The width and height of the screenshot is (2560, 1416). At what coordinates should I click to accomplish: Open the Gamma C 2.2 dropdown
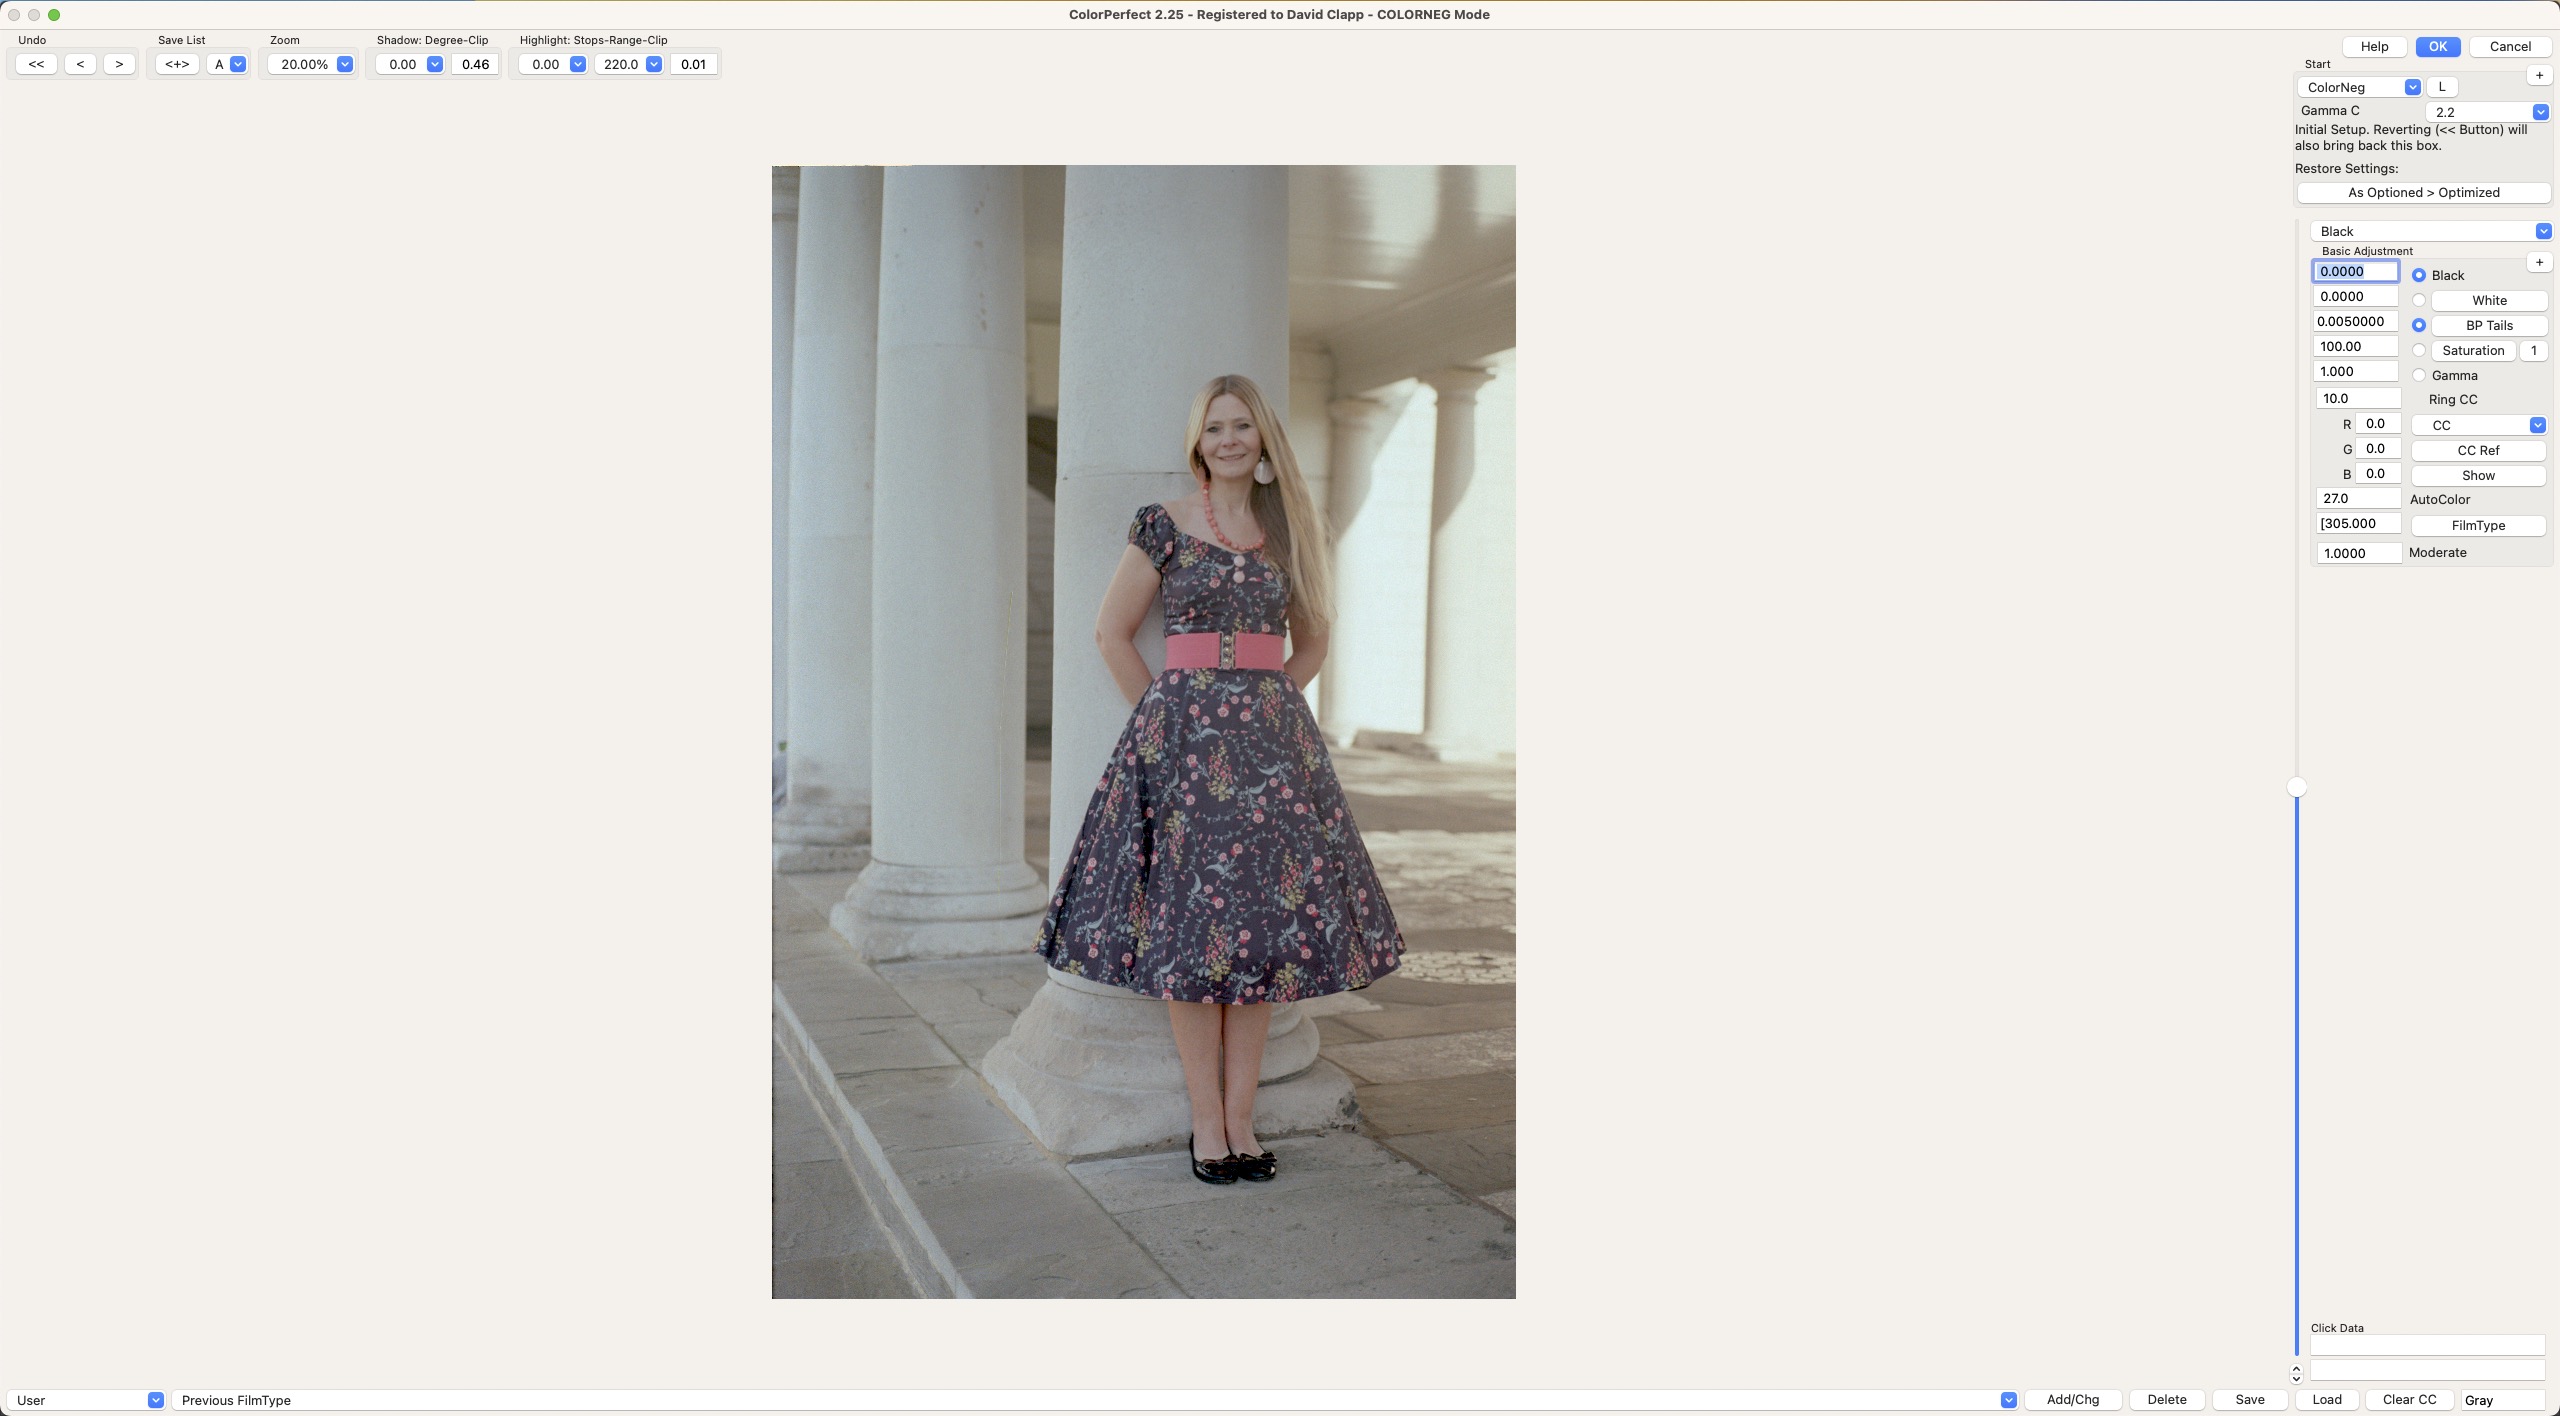coord(2540,112)
